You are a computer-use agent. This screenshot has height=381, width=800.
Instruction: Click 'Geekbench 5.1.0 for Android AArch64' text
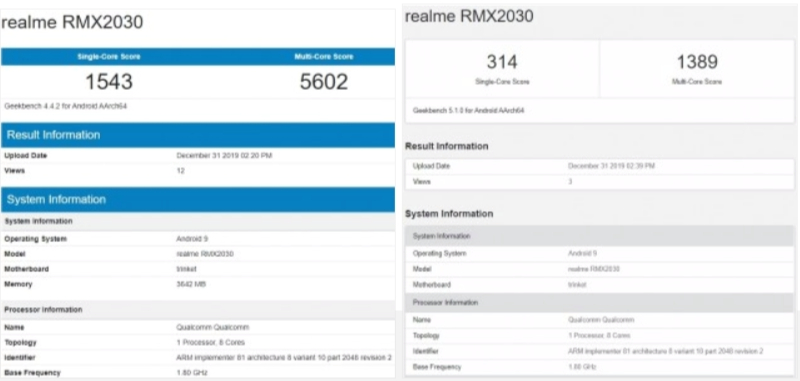click(468, 110)
